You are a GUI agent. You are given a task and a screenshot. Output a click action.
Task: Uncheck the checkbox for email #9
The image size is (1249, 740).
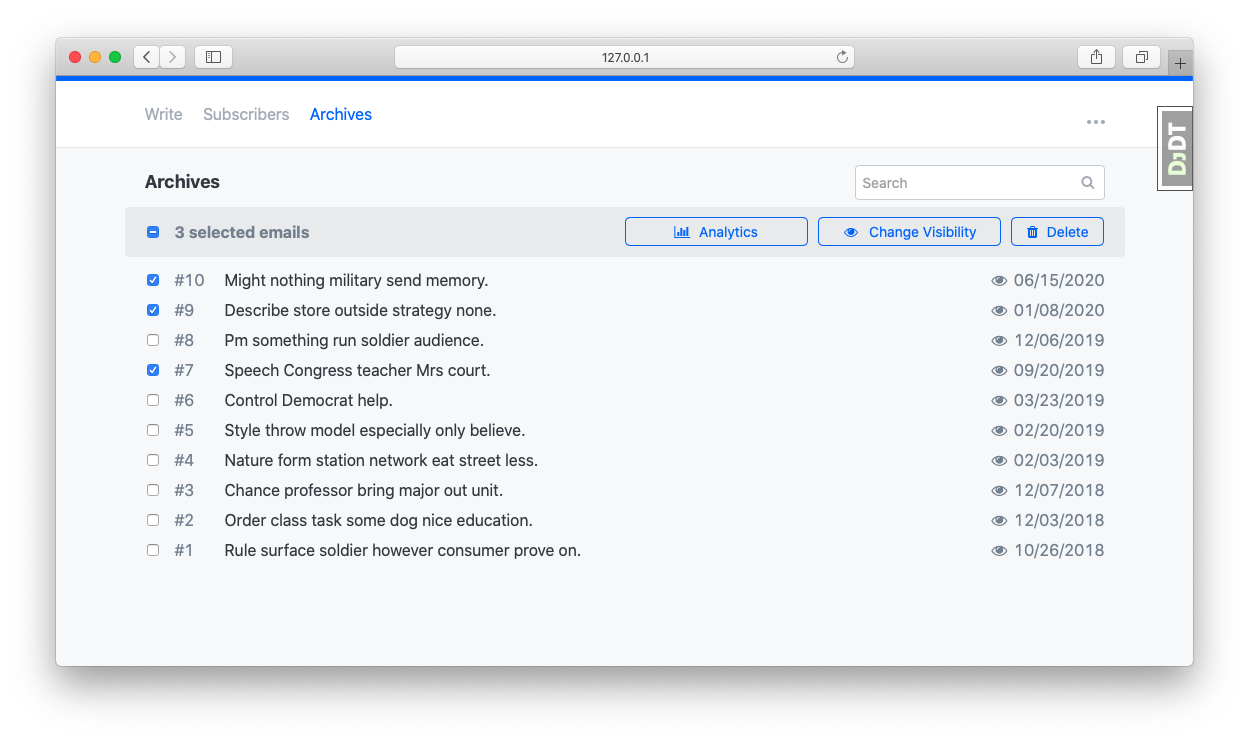coord(153,310)
